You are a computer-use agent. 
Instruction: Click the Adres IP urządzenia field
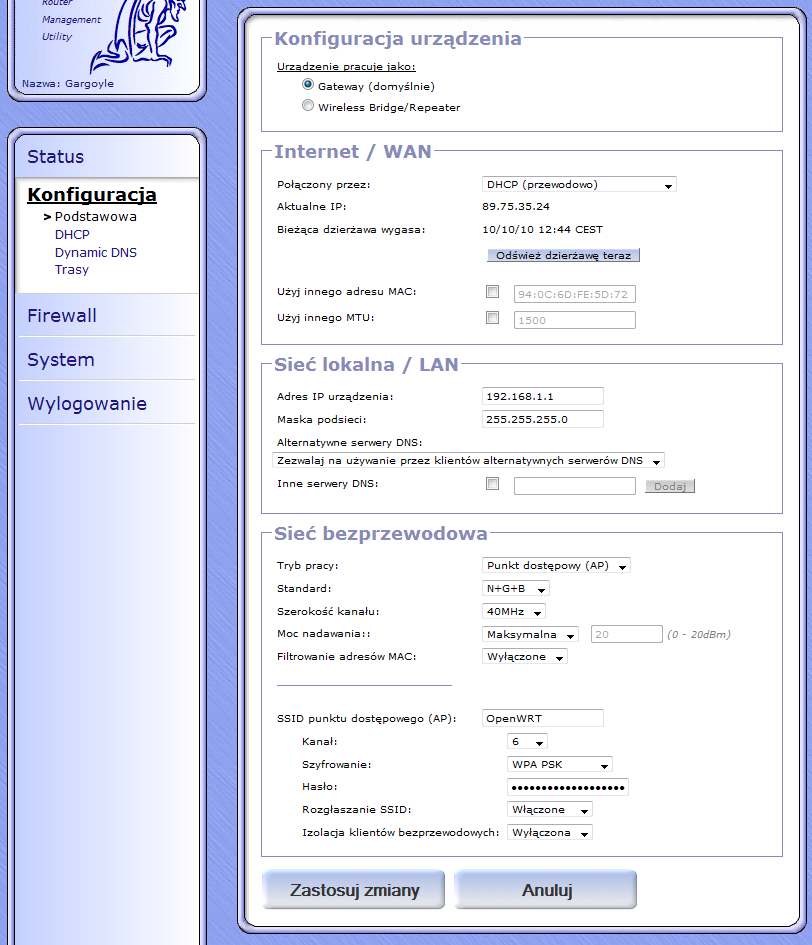pos(543,397)
